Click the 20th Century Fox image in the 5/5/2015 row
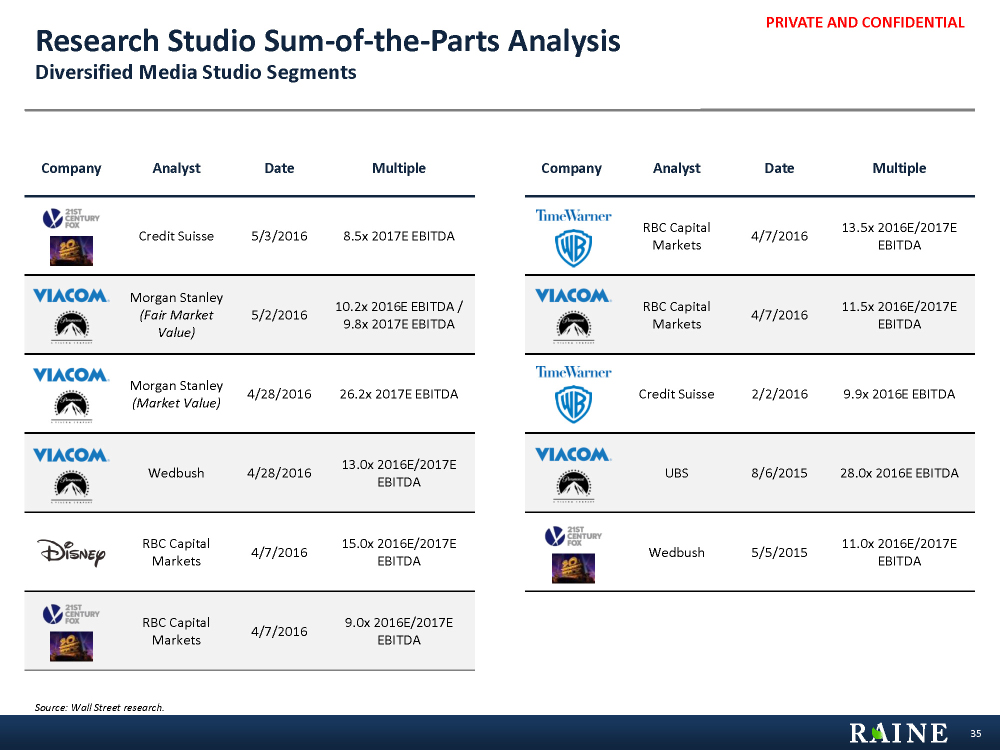Screen dimensions: 1000x750 (x=572, y=568)
